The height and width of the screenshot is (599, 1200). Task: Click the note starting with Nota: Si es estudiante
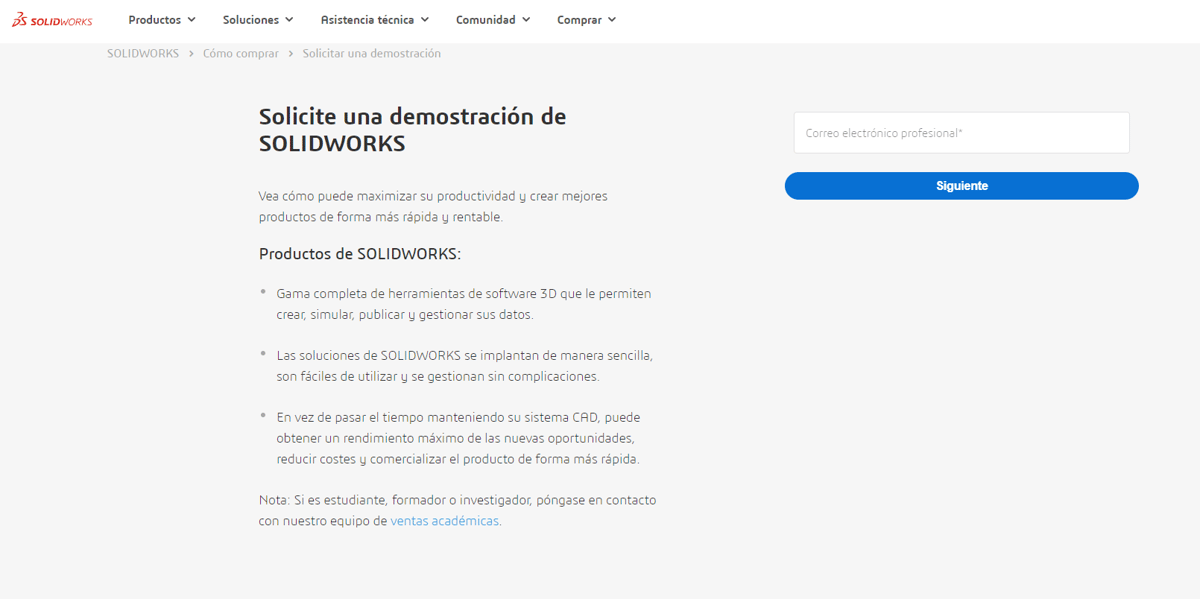point(458,510)
